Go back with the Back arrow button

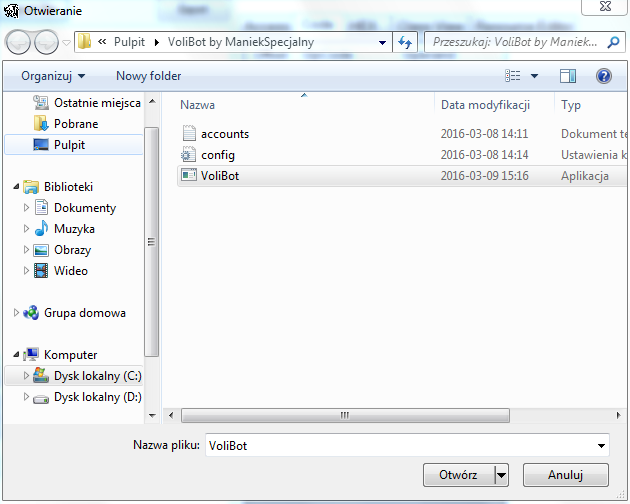tap(18, 42)
